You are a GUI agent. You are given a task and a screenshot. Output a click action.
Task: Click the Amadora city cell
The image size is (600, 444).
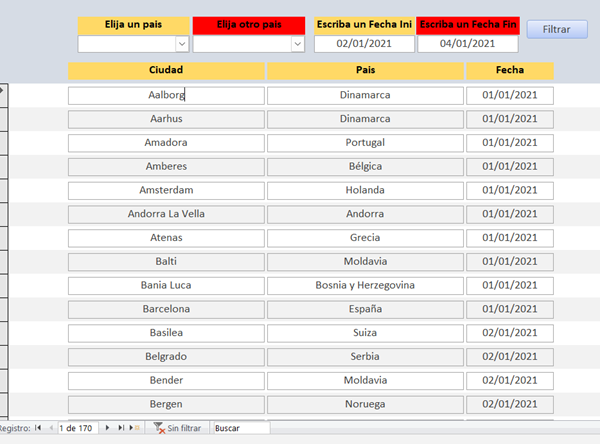[166, 143]
